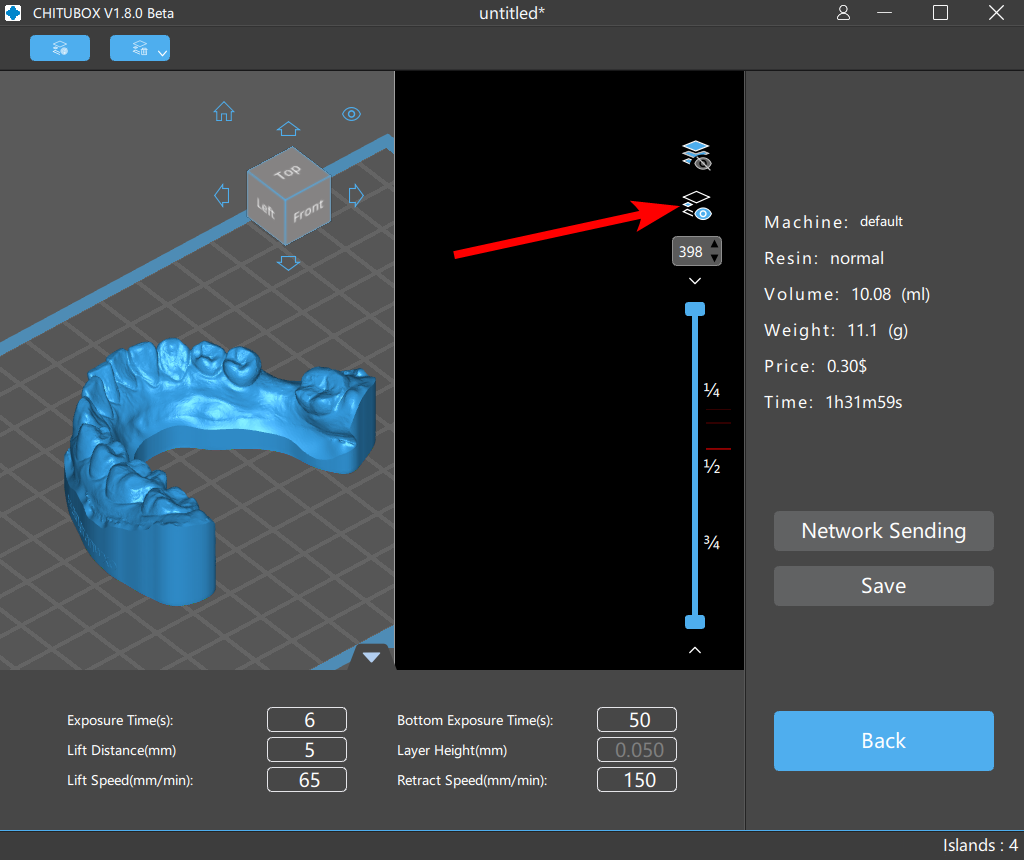Open the user account profile icon
The height and width of the screenshot is (860, 1024).
point(843,13)
